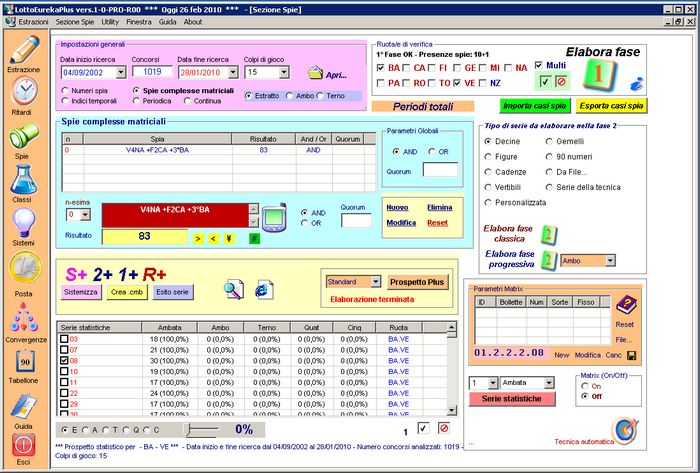Open the Standard prospetto dropdown
Viewport: 700px width, 473px height.
[376, 282]
